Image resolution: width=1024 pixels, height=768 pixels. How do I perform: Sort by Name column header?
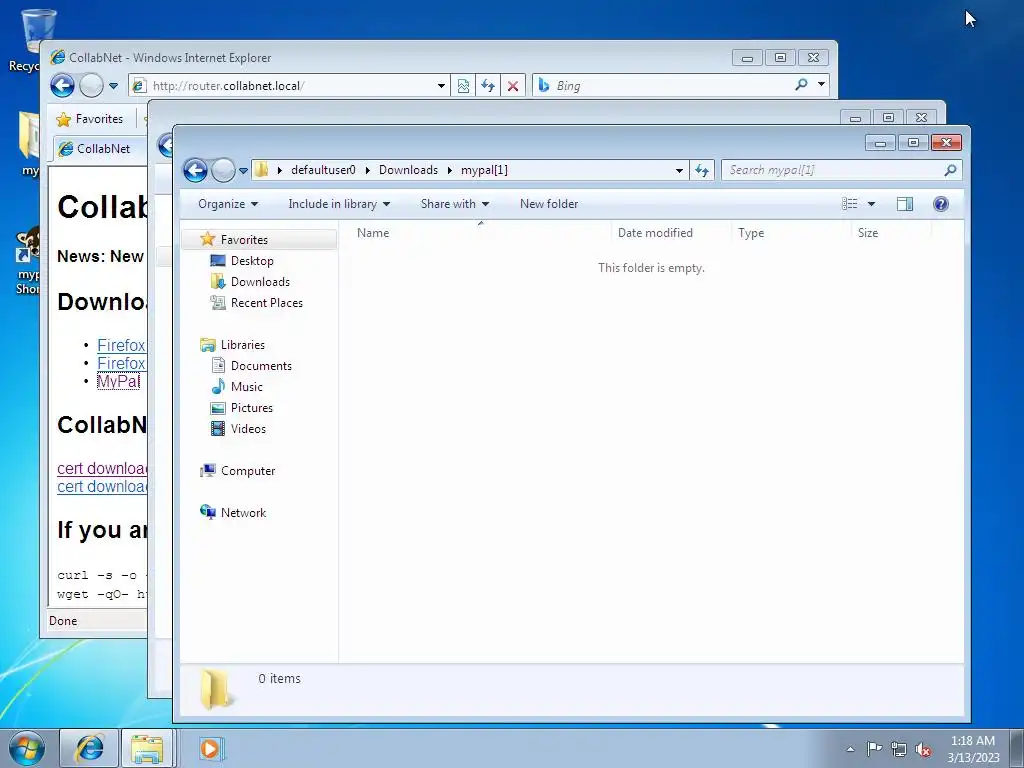pyautogui.click(x=373, y=232)
